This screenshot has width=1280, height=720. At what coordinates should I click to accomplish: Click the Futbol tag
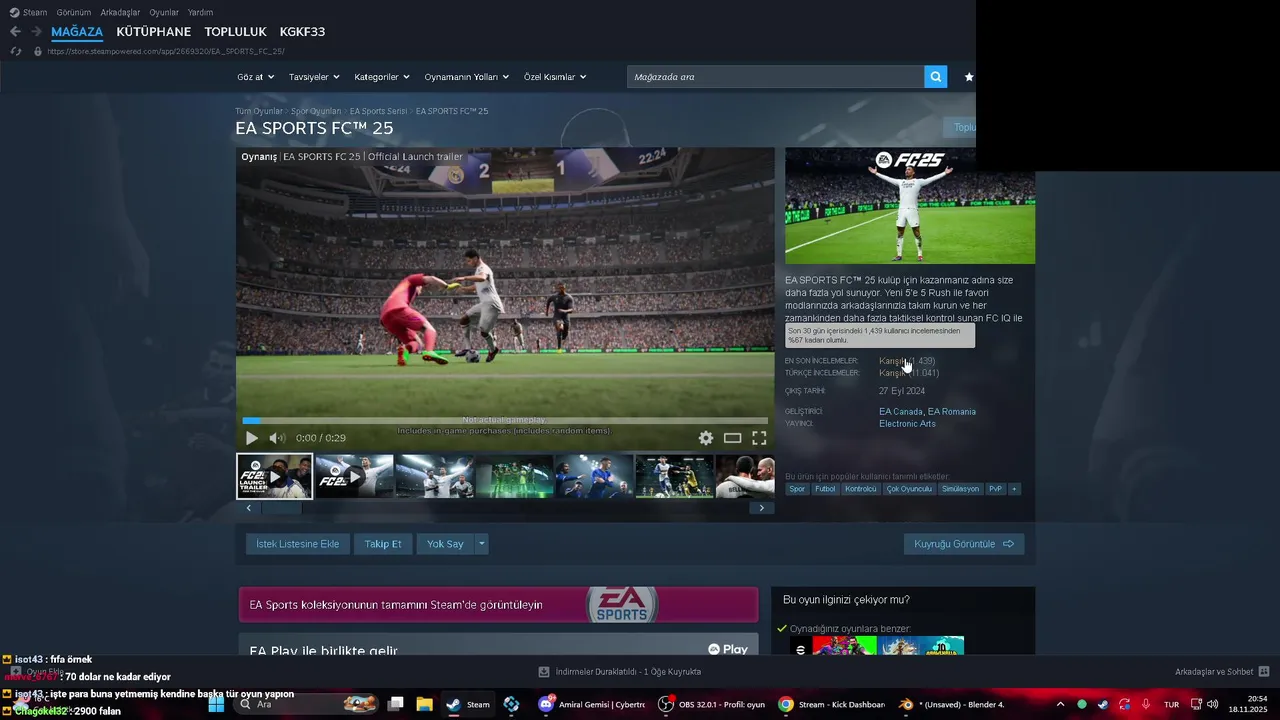point(825,489)
